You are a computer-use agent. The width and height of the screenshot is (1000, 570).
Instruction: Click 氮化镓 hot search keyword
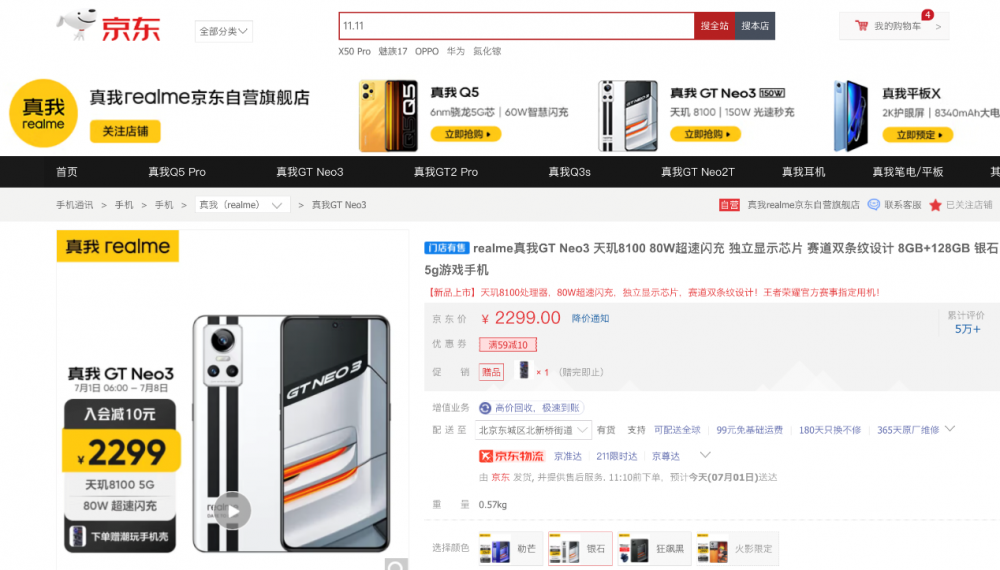(x=487, y=51)
